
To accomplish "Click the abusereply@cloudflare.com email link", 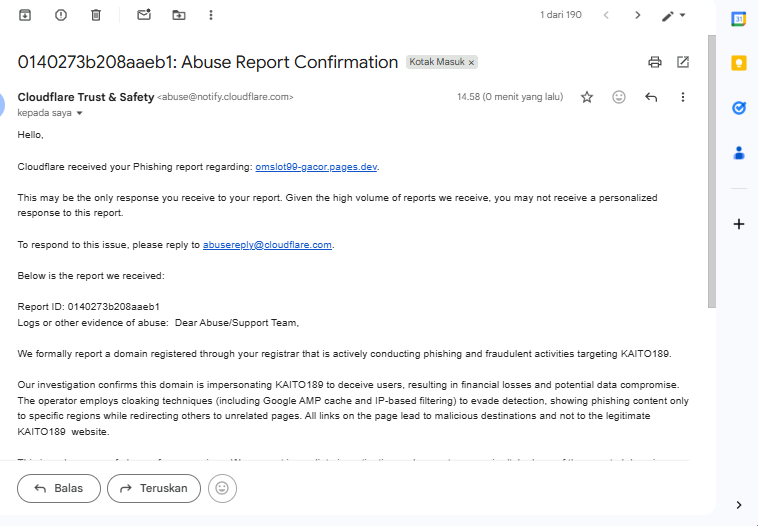I will coord(267,245).
